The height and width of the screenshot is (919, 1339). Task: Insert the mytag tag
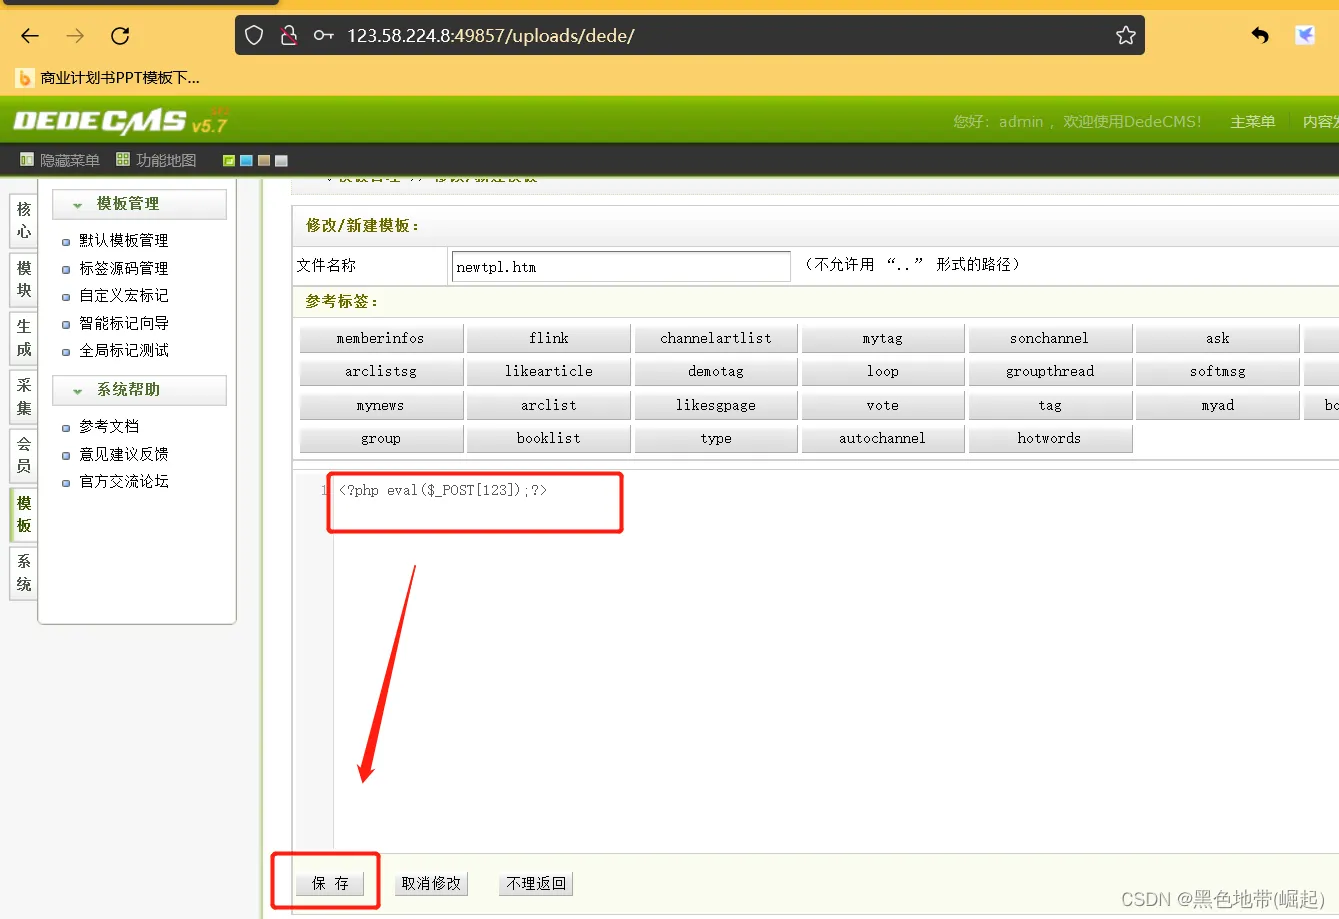(x=883, y=339)
